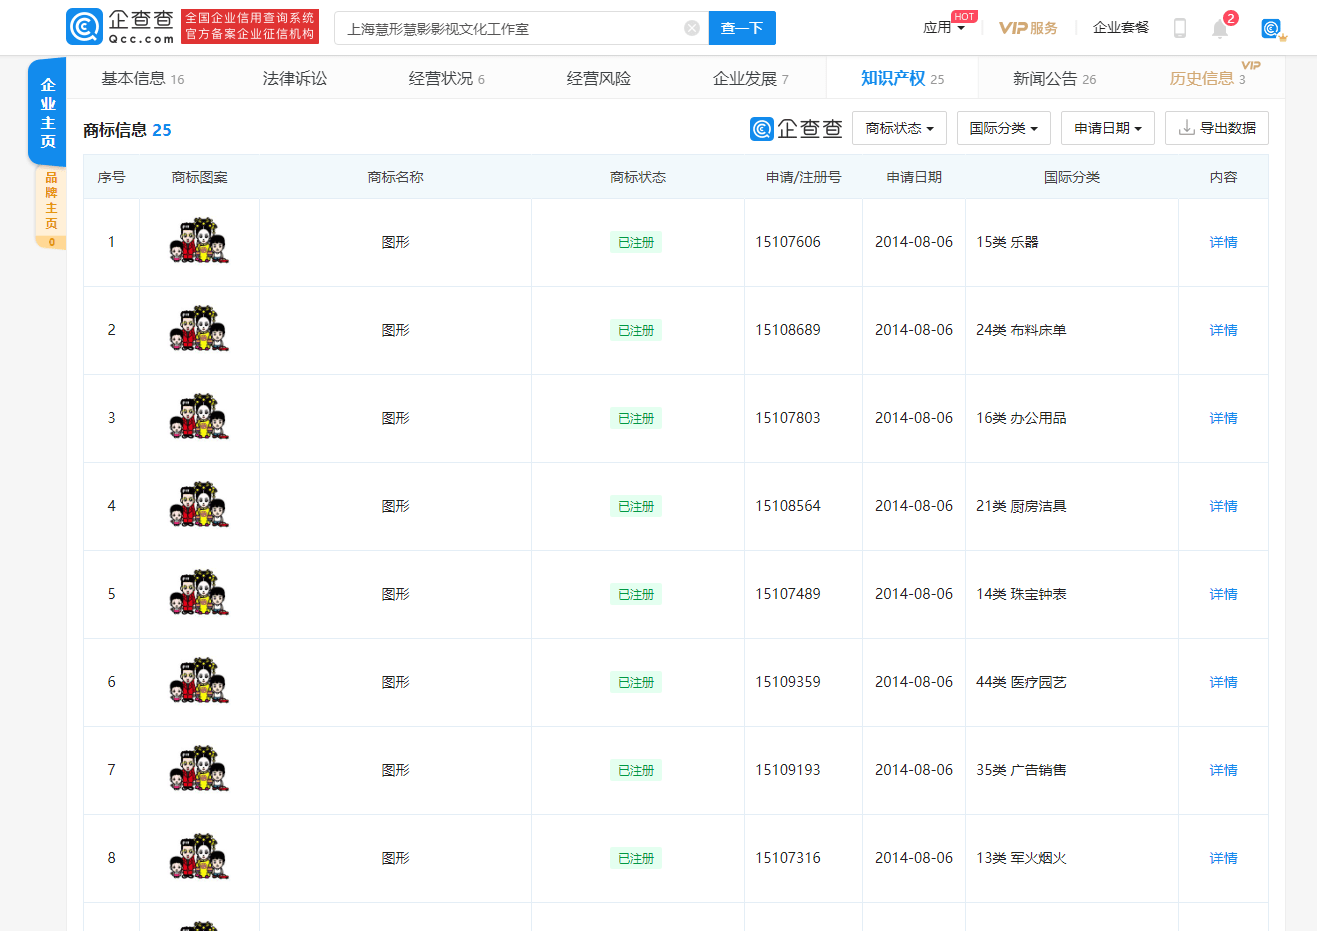Viewport: 1317px width, 931px height.
Task: Expand the 国际分类 filter dropdown
Action: point(1003,128)
